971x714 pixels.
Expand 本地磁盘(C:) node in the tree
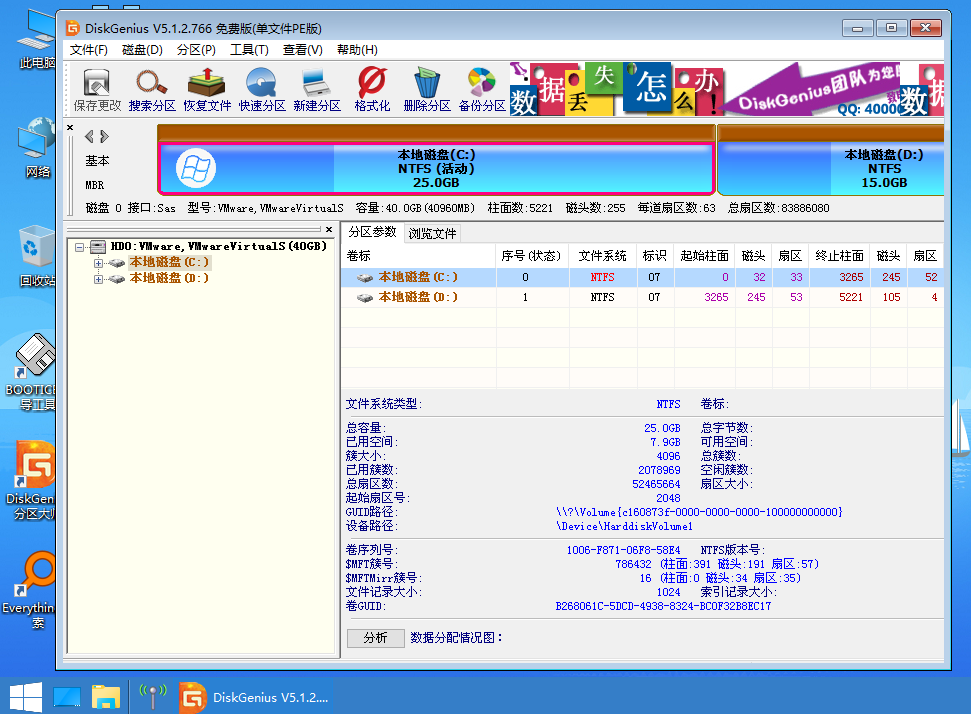pos(99,262)
